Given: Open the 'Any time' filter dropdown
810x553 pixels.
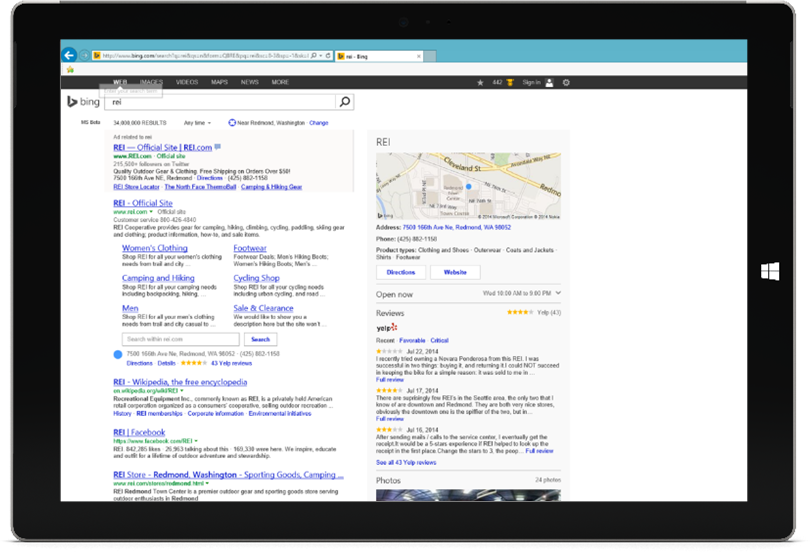Looking at the screenshot, I should [197, 123].
